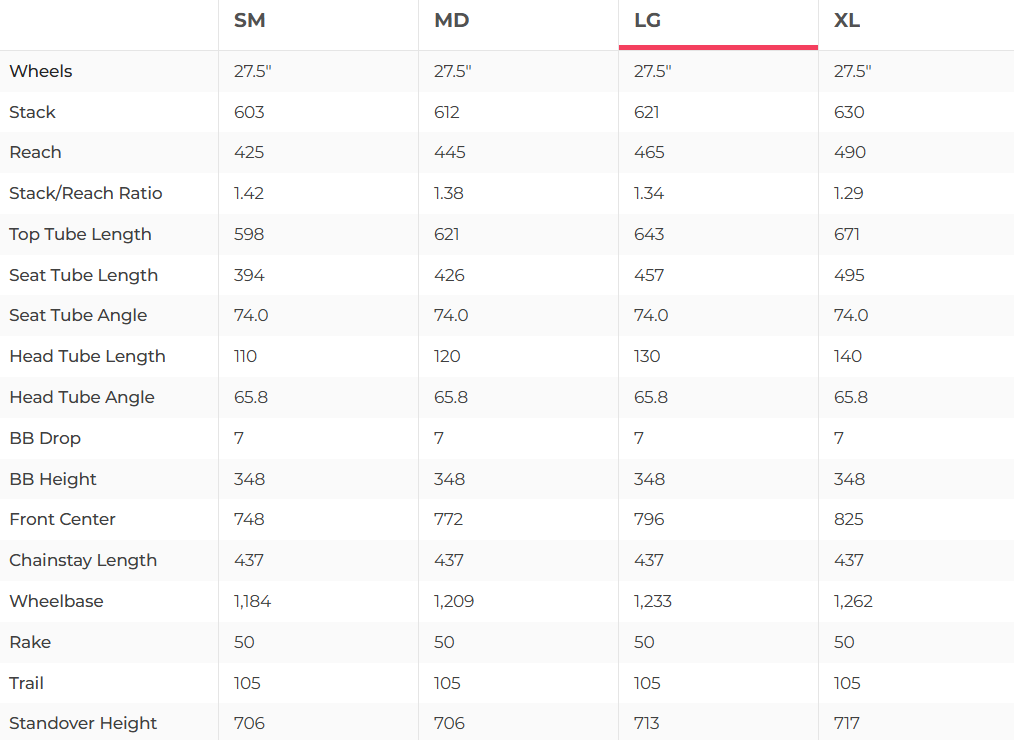The image size is (1014, 740).
Task: Select the Front Center row label
Action: (62, 519)
